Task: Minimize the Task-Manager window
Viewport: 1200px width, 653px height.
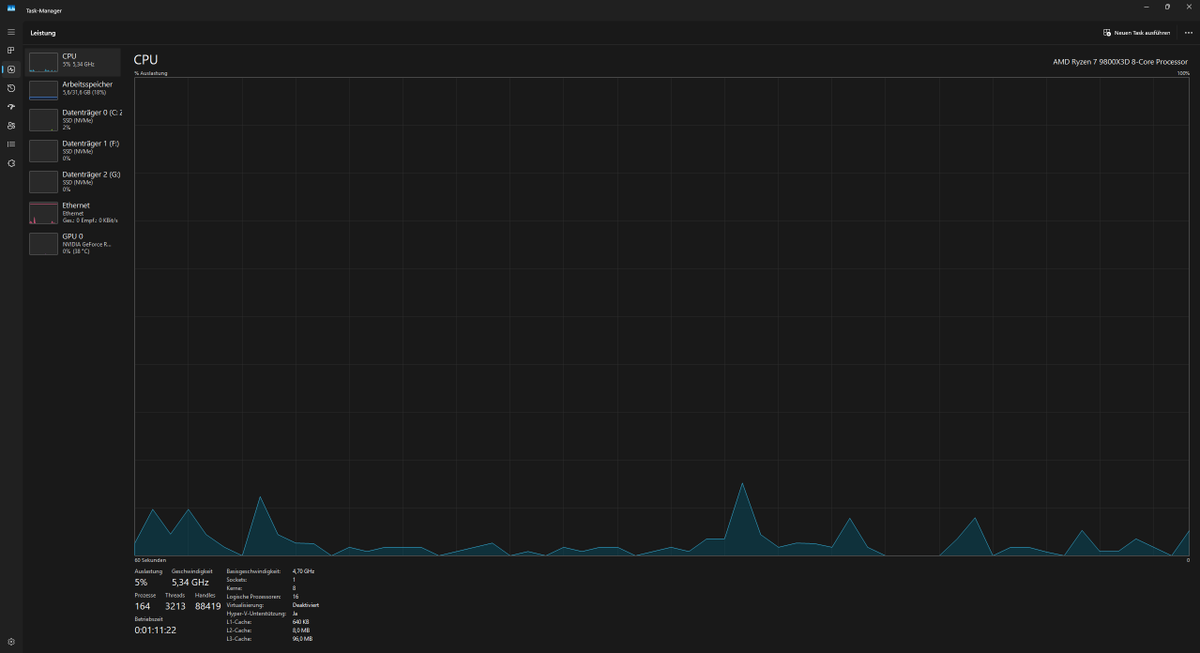Action: click(x=1146, y=7)
